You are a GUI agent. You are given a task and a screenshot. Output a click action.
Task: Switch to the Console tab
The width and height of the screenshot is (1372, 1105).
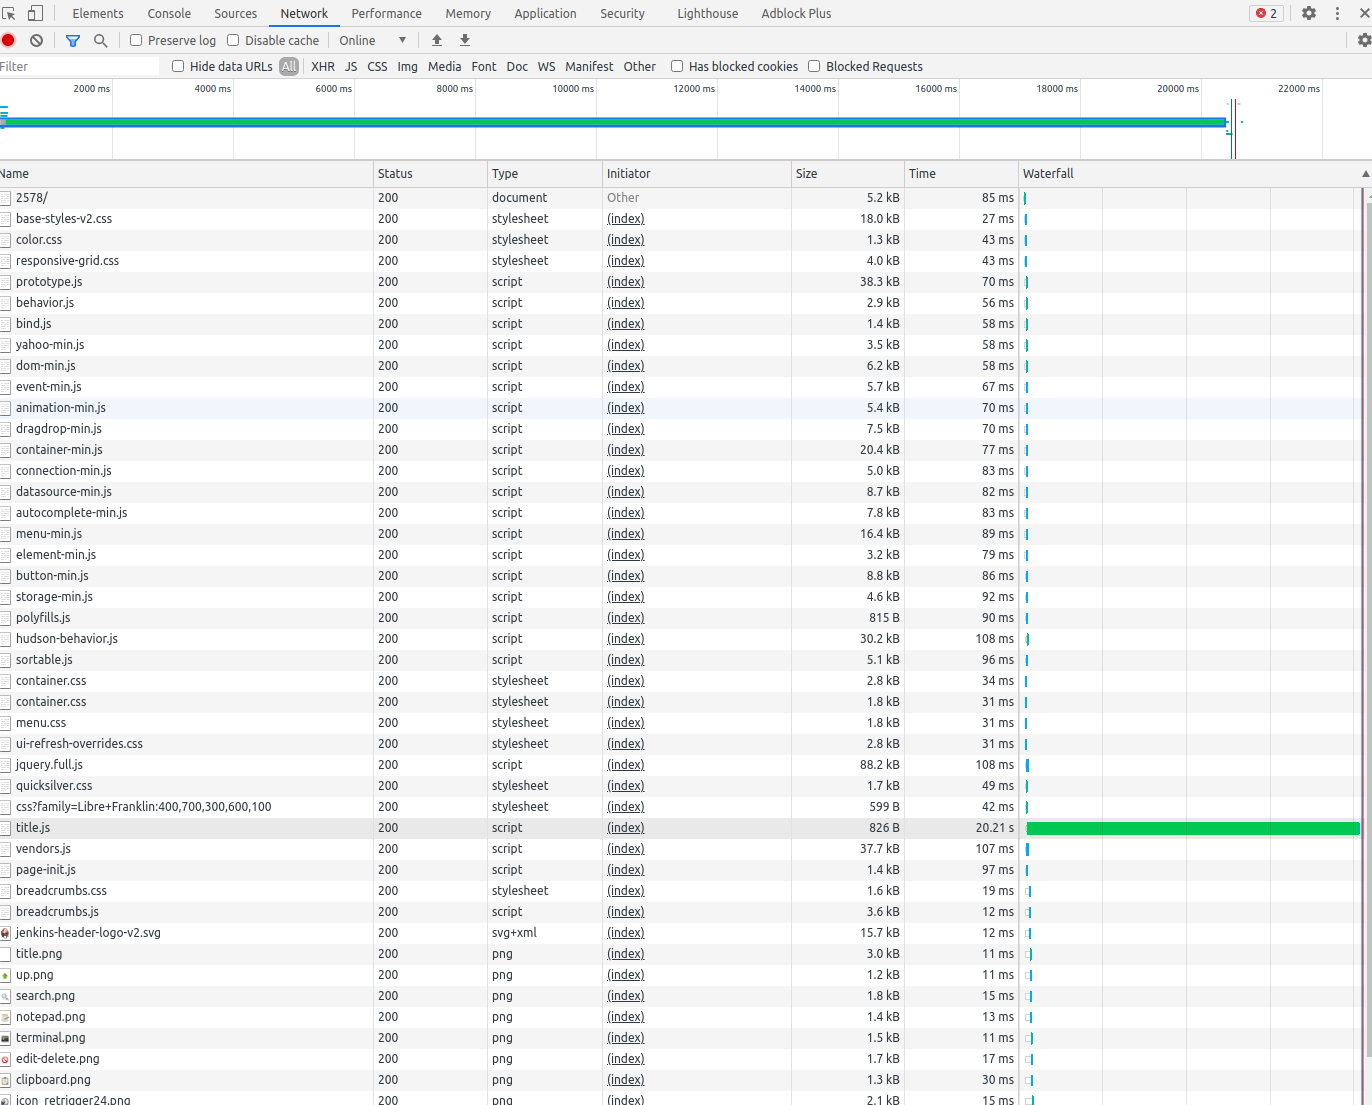pos(169,13)
